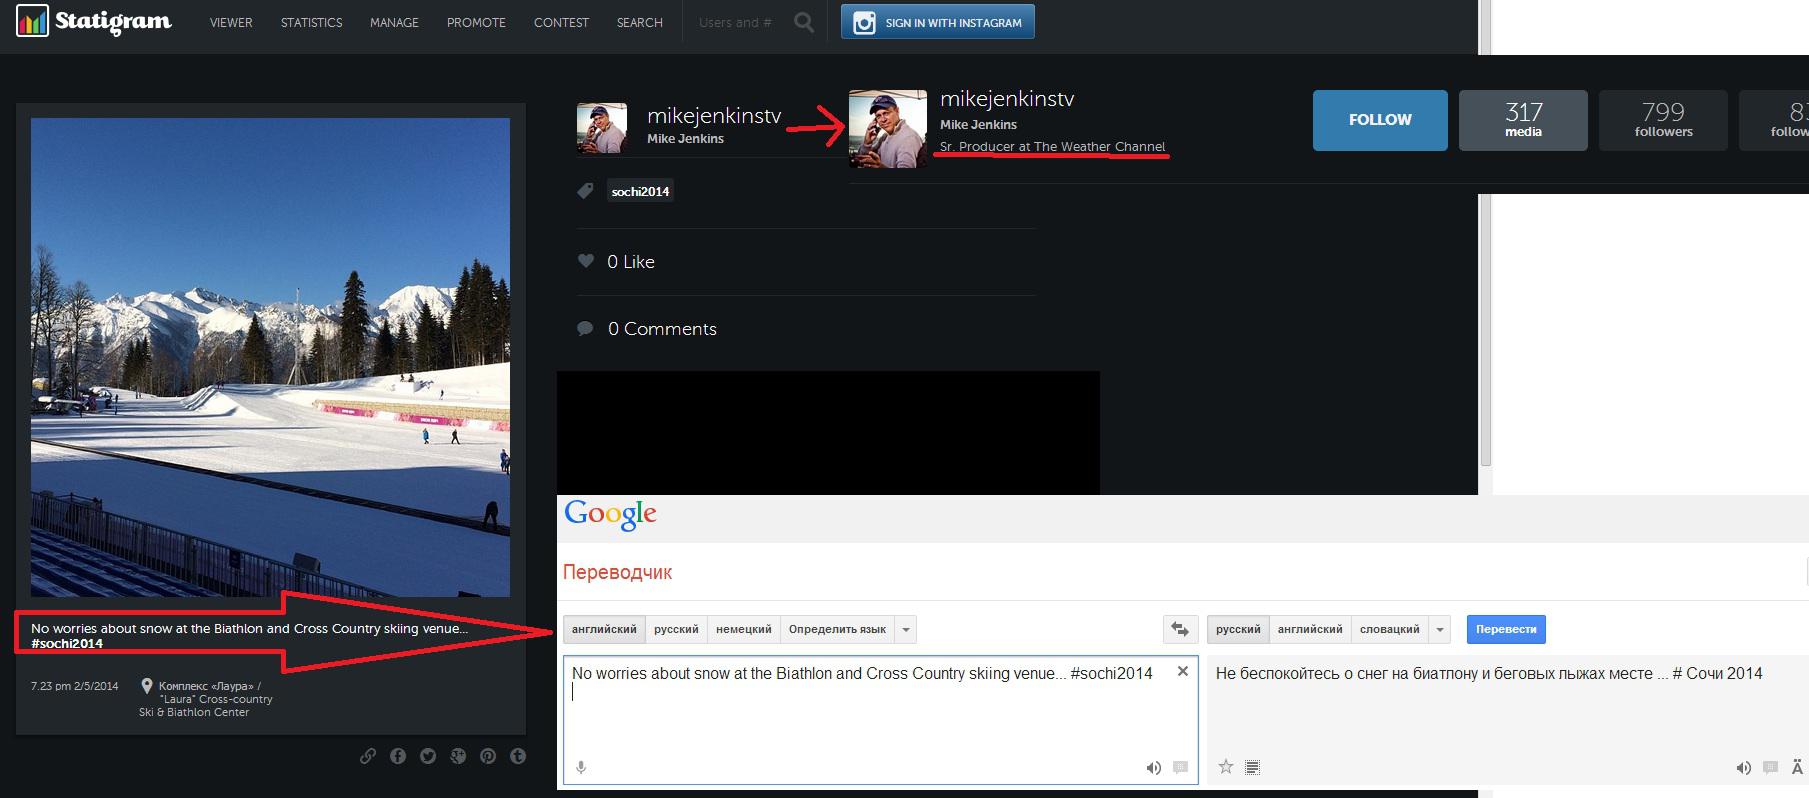Open the PROMOTE menu
This screenshot has height=798, width=1809.
tap(476, 22)
